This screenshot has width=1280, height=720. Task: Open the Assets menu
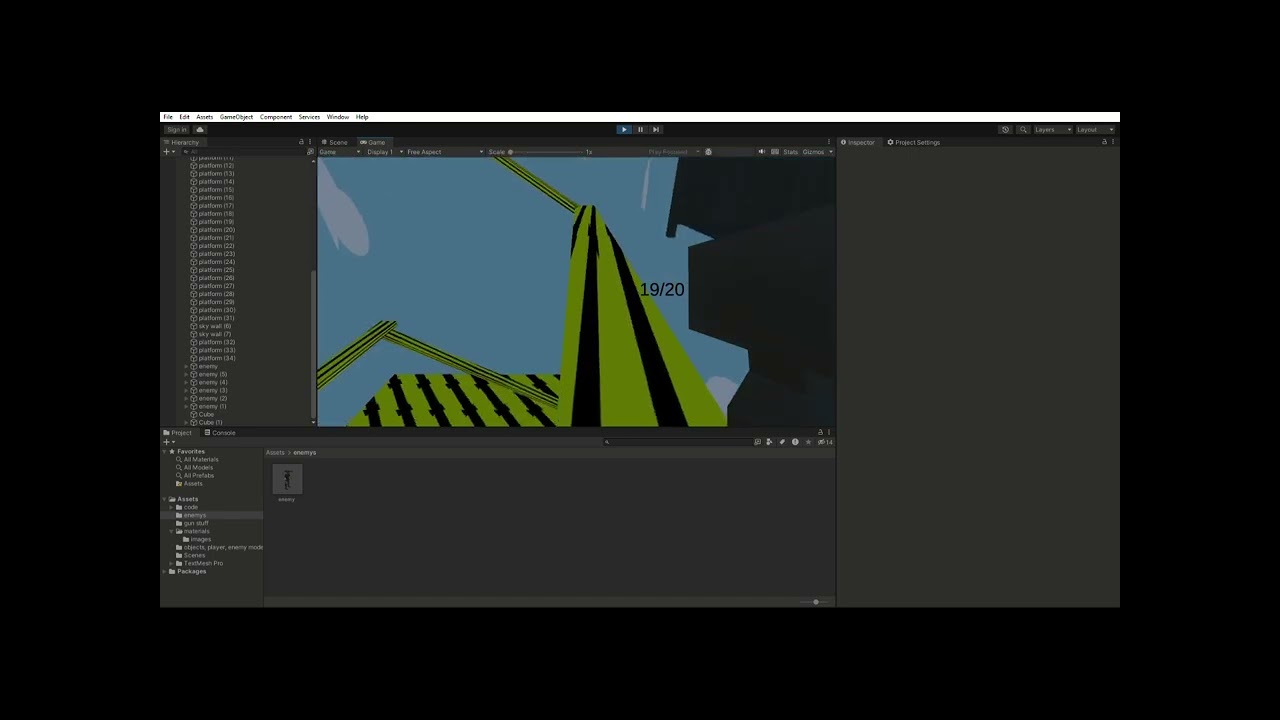pyautogui.click(x=204, y=117)
